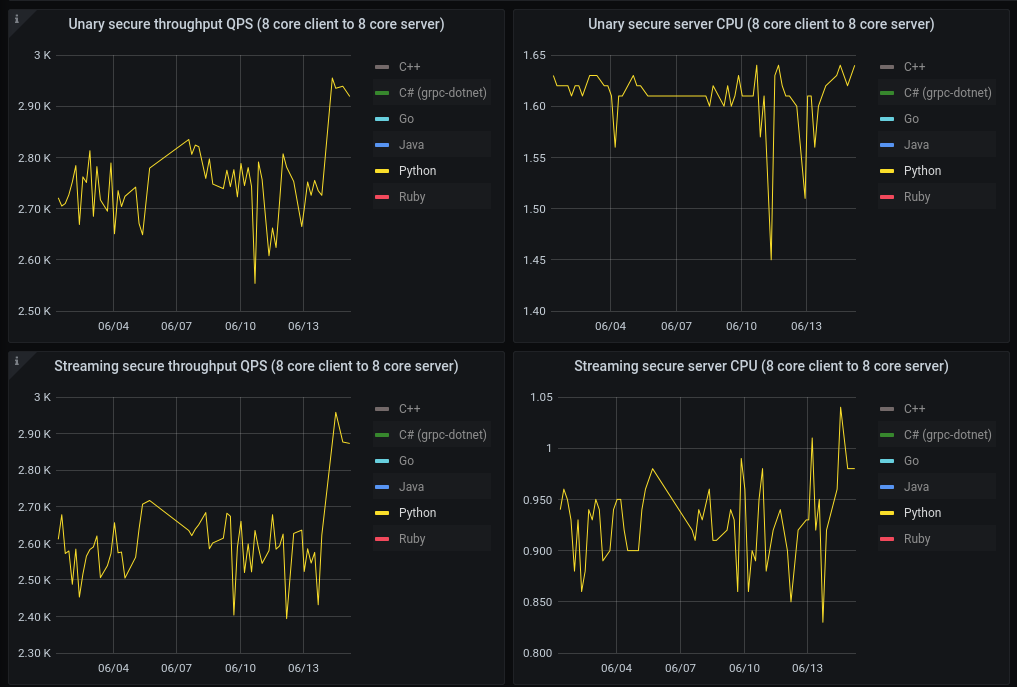1017x687 pixels.
Task: Select C++ label in Streaming QPS legend
Action: [x=409, y=409]
